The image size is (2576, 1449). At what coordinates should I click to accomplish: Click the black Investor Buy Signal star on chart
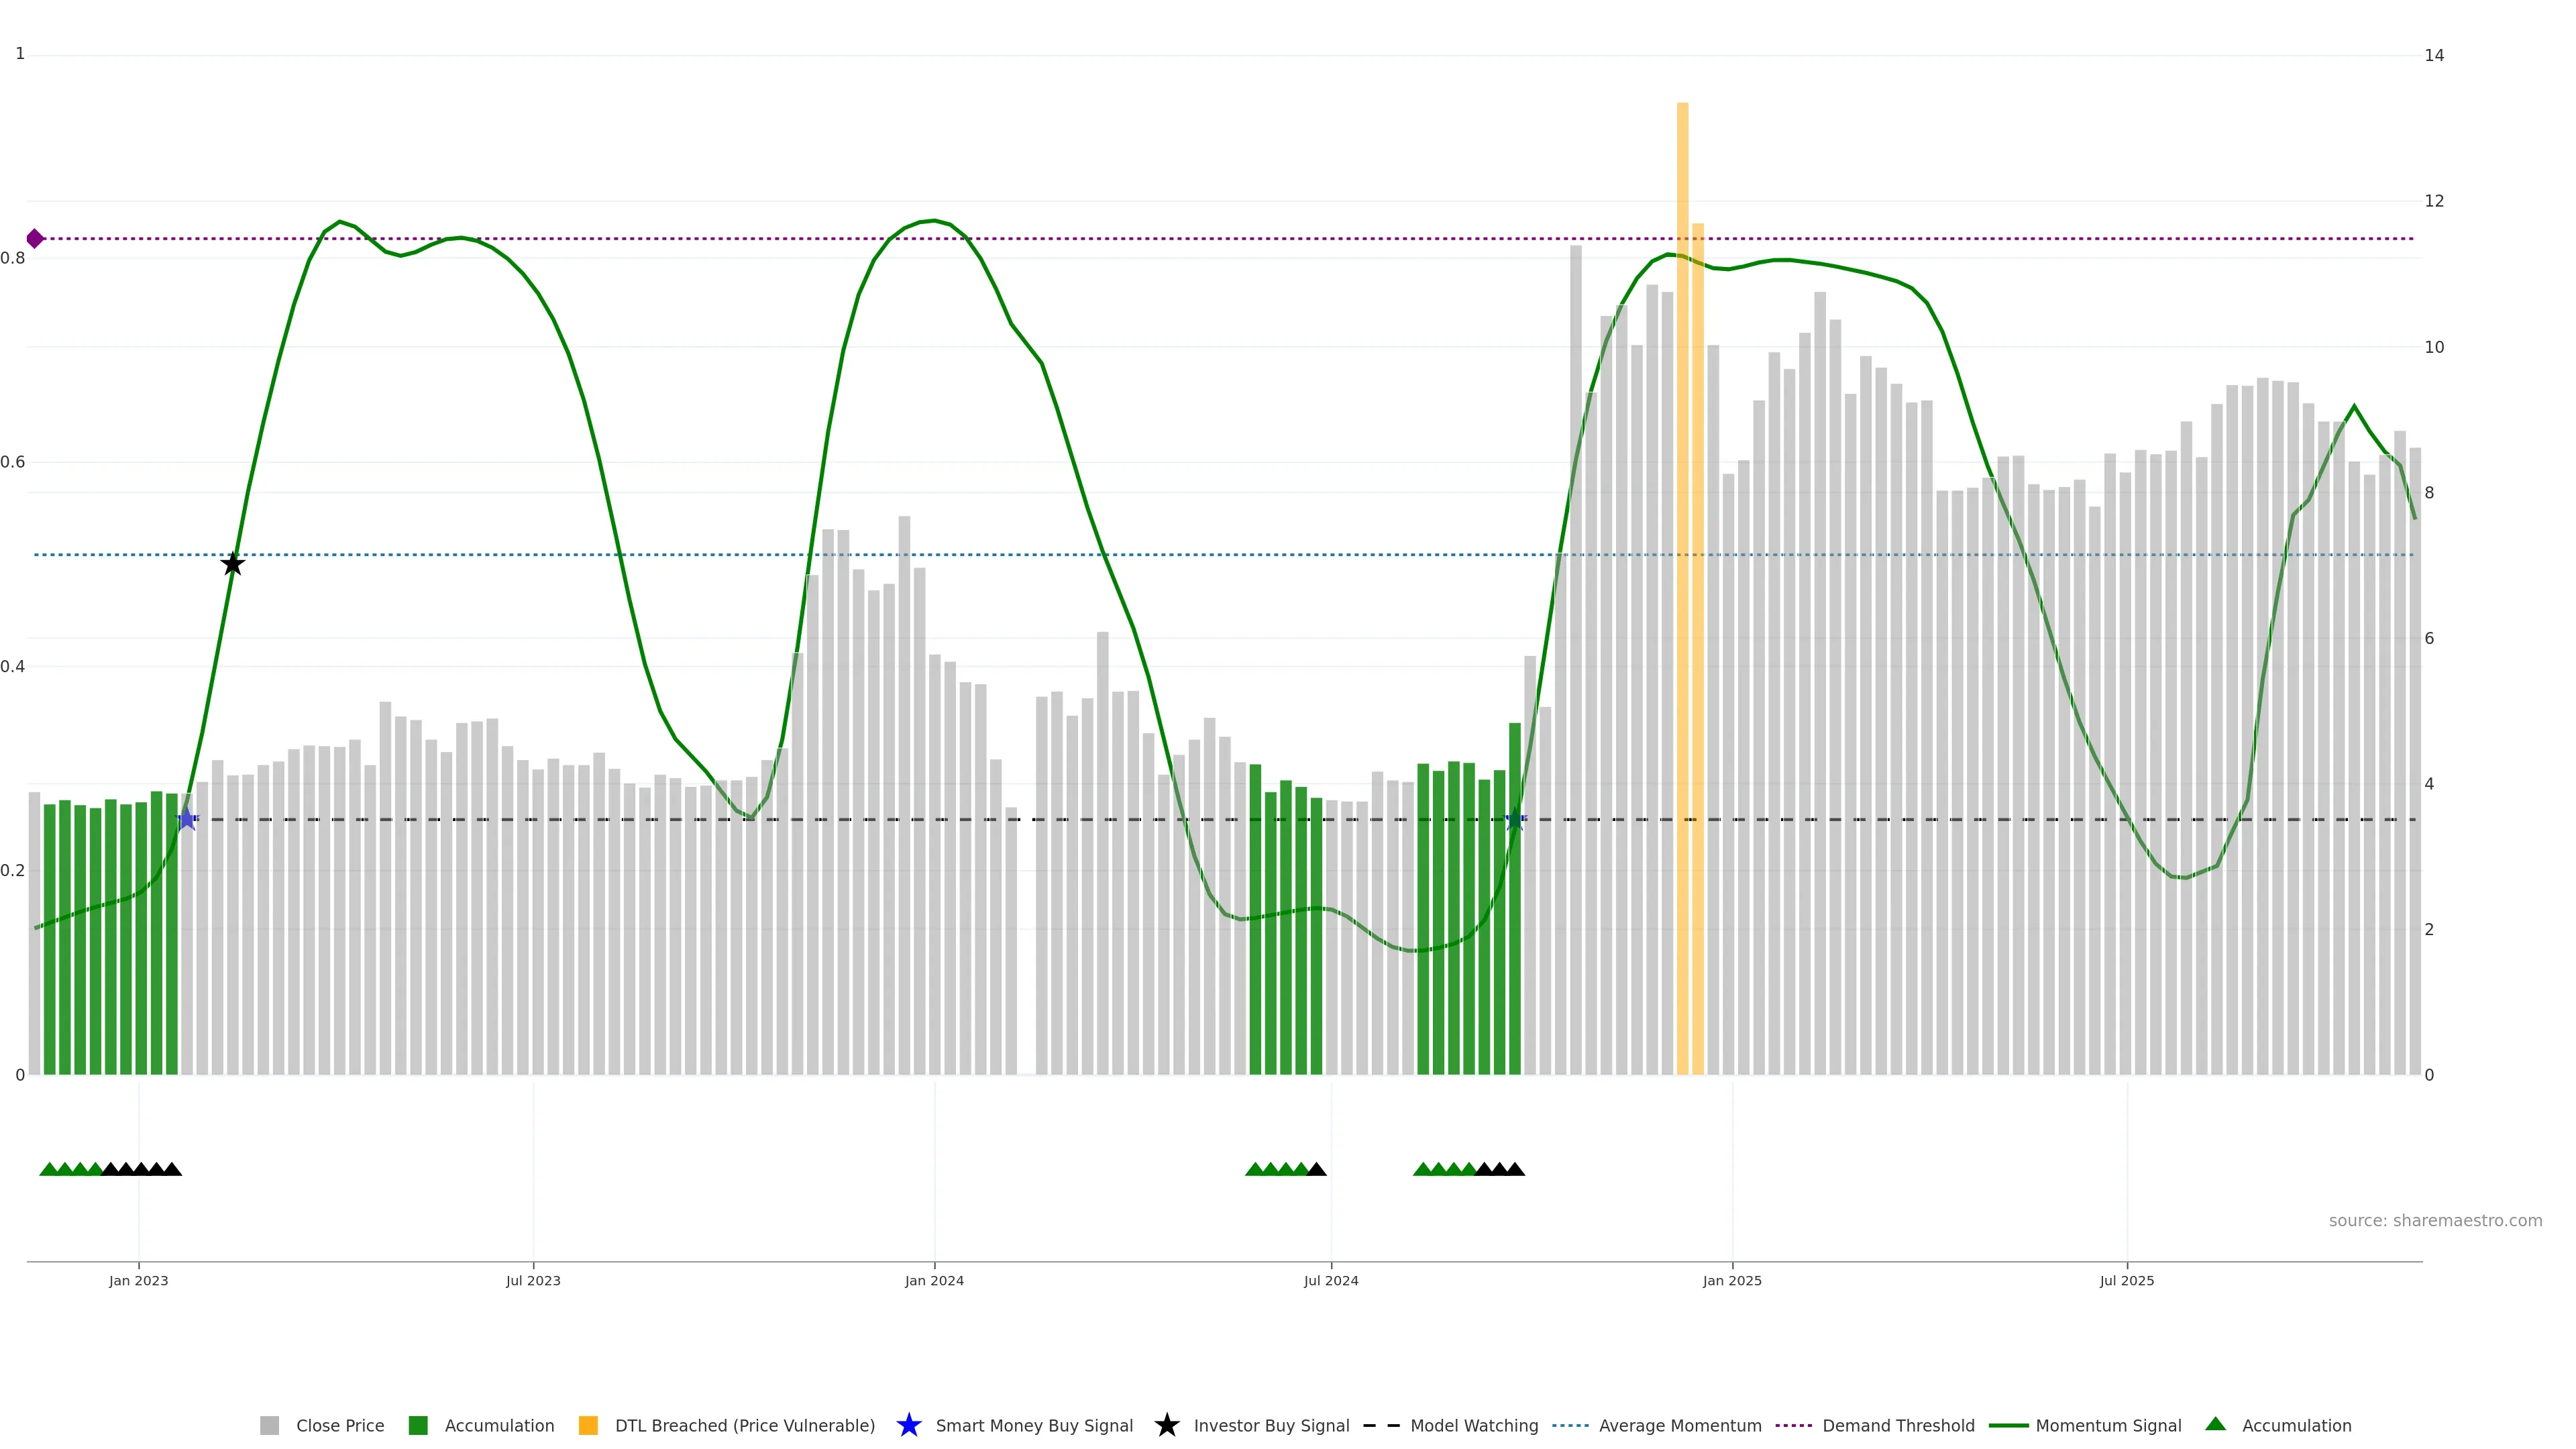click(232, 564)
